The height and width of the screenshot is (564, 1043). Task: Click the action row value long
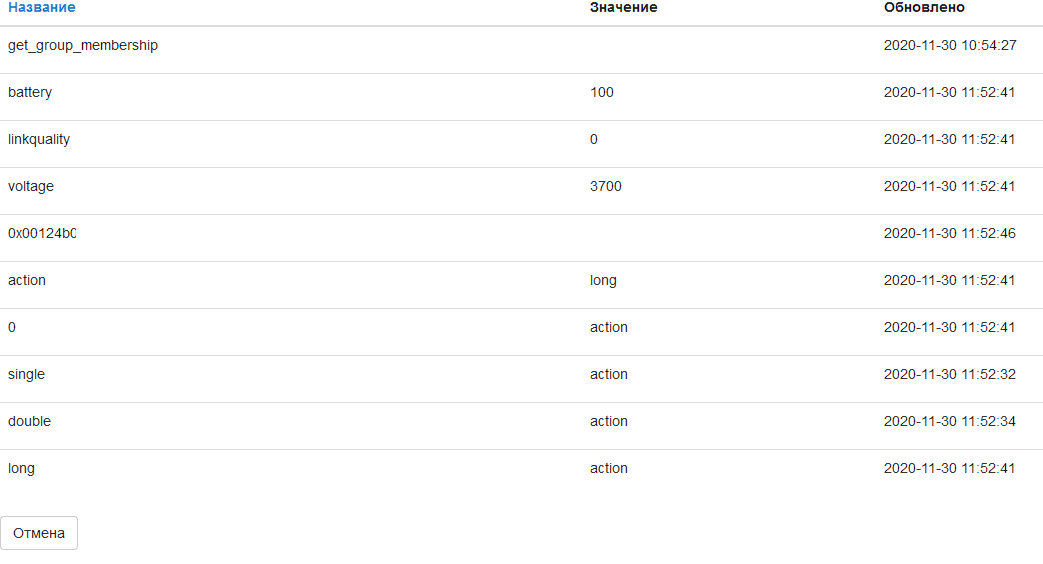tap(603, 281)
